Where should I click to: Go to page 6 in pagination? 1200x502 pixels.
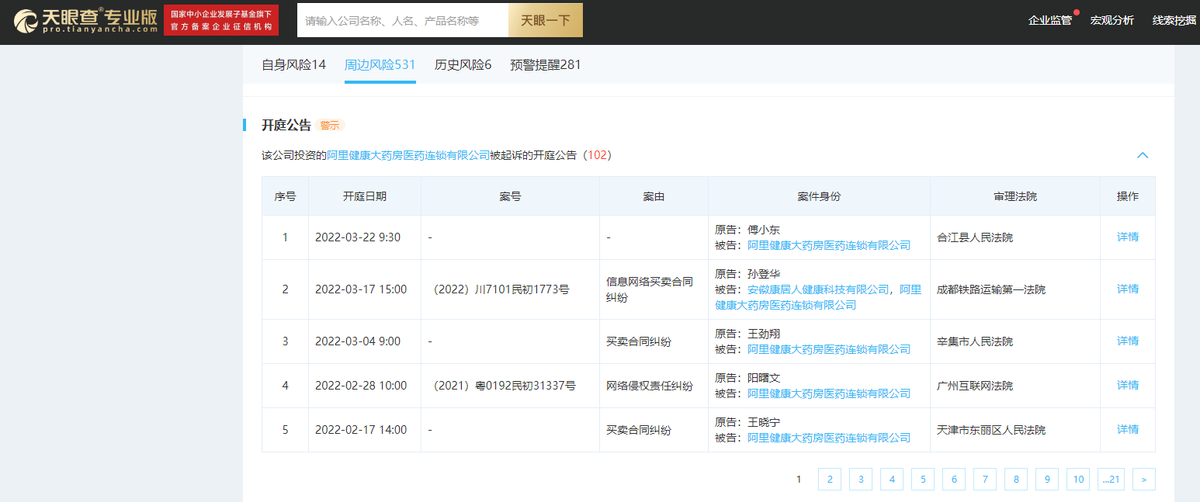[x=953, y=479]
